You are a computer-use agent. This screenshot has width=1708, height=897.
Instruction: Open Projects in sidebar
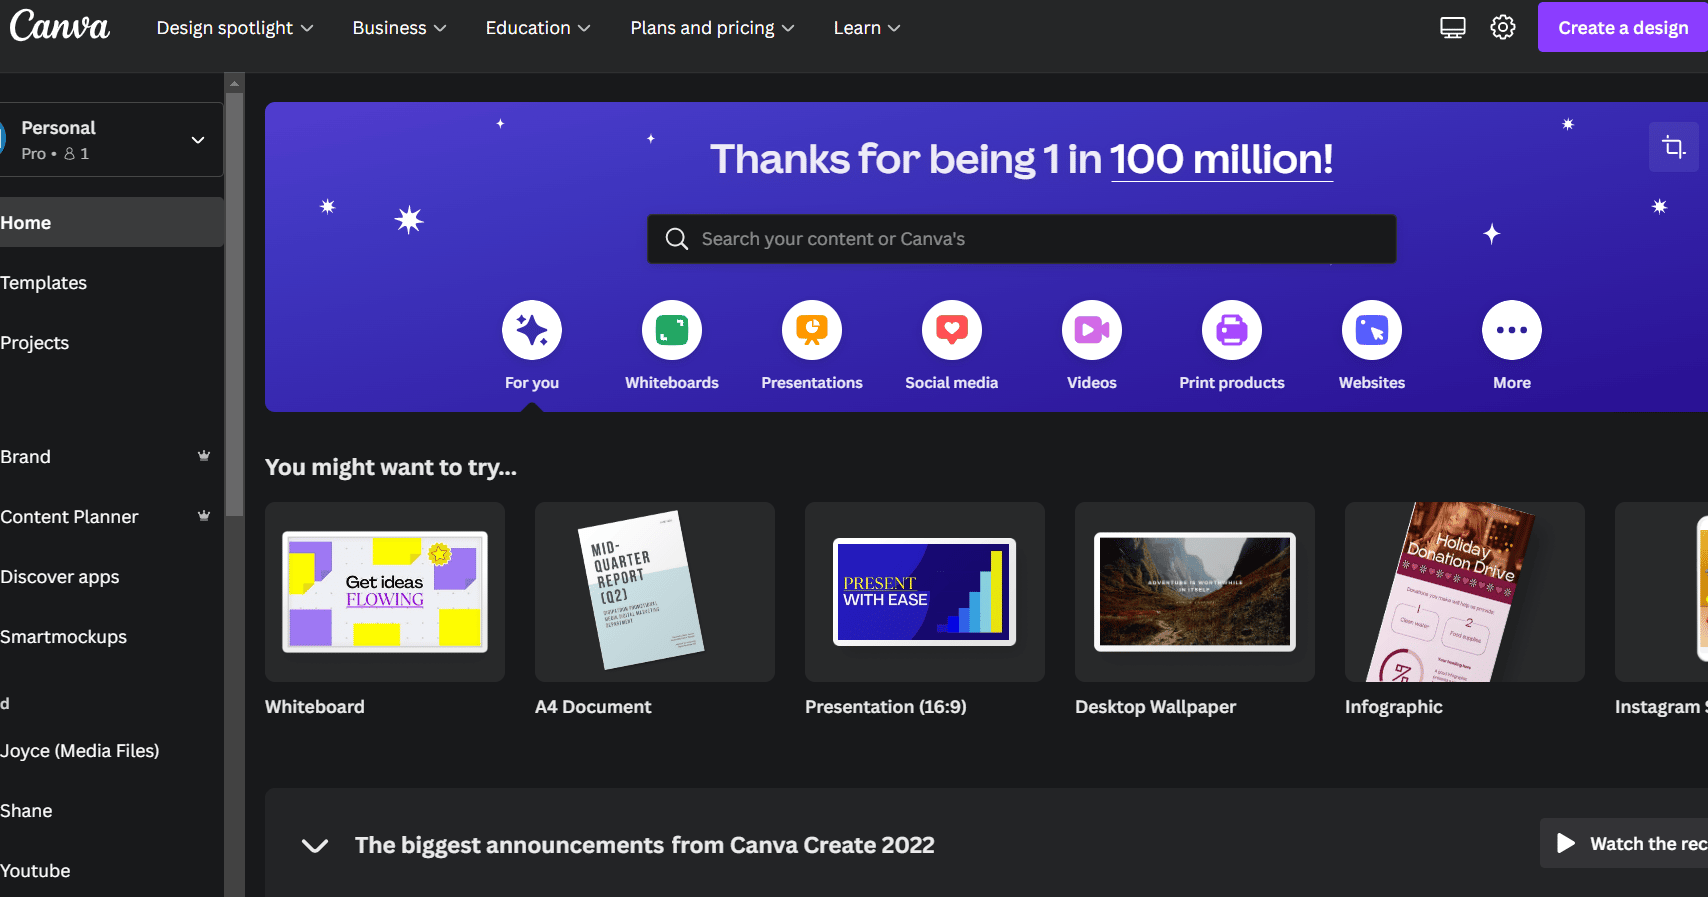pyautogui.click(x=112, y=343)
